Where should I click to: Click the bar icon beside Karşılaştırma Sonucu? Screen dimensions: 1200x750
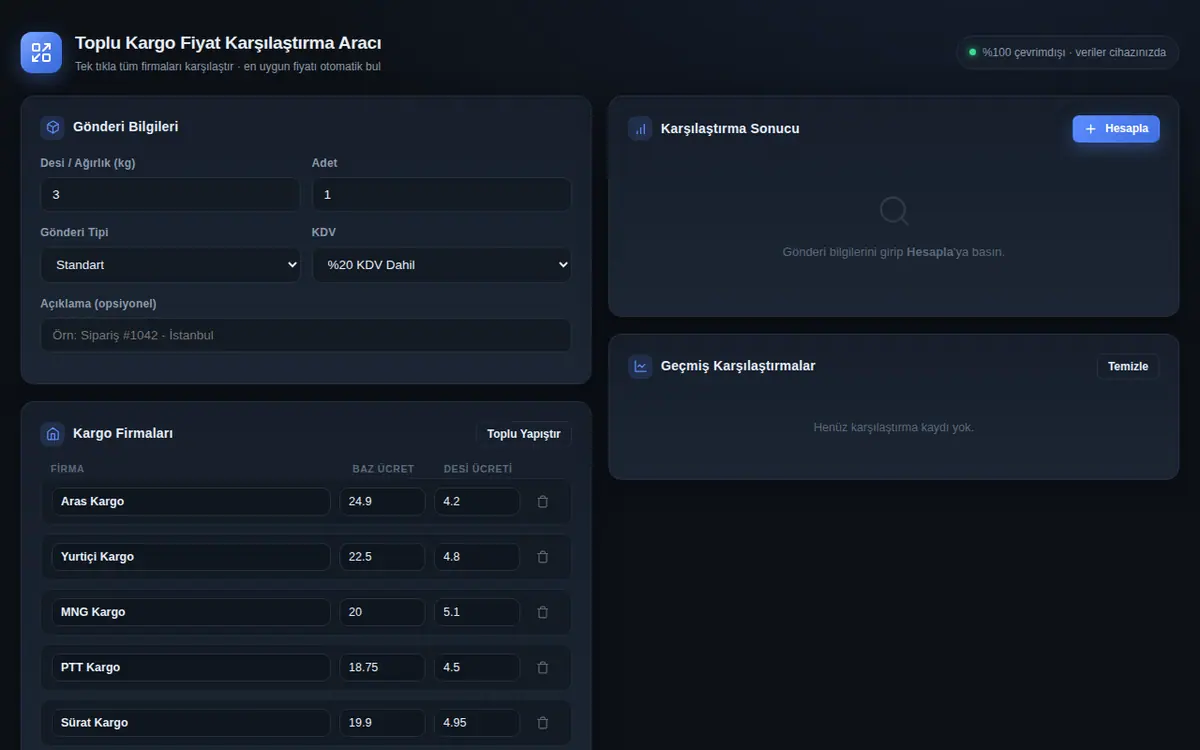coord(640,129)
